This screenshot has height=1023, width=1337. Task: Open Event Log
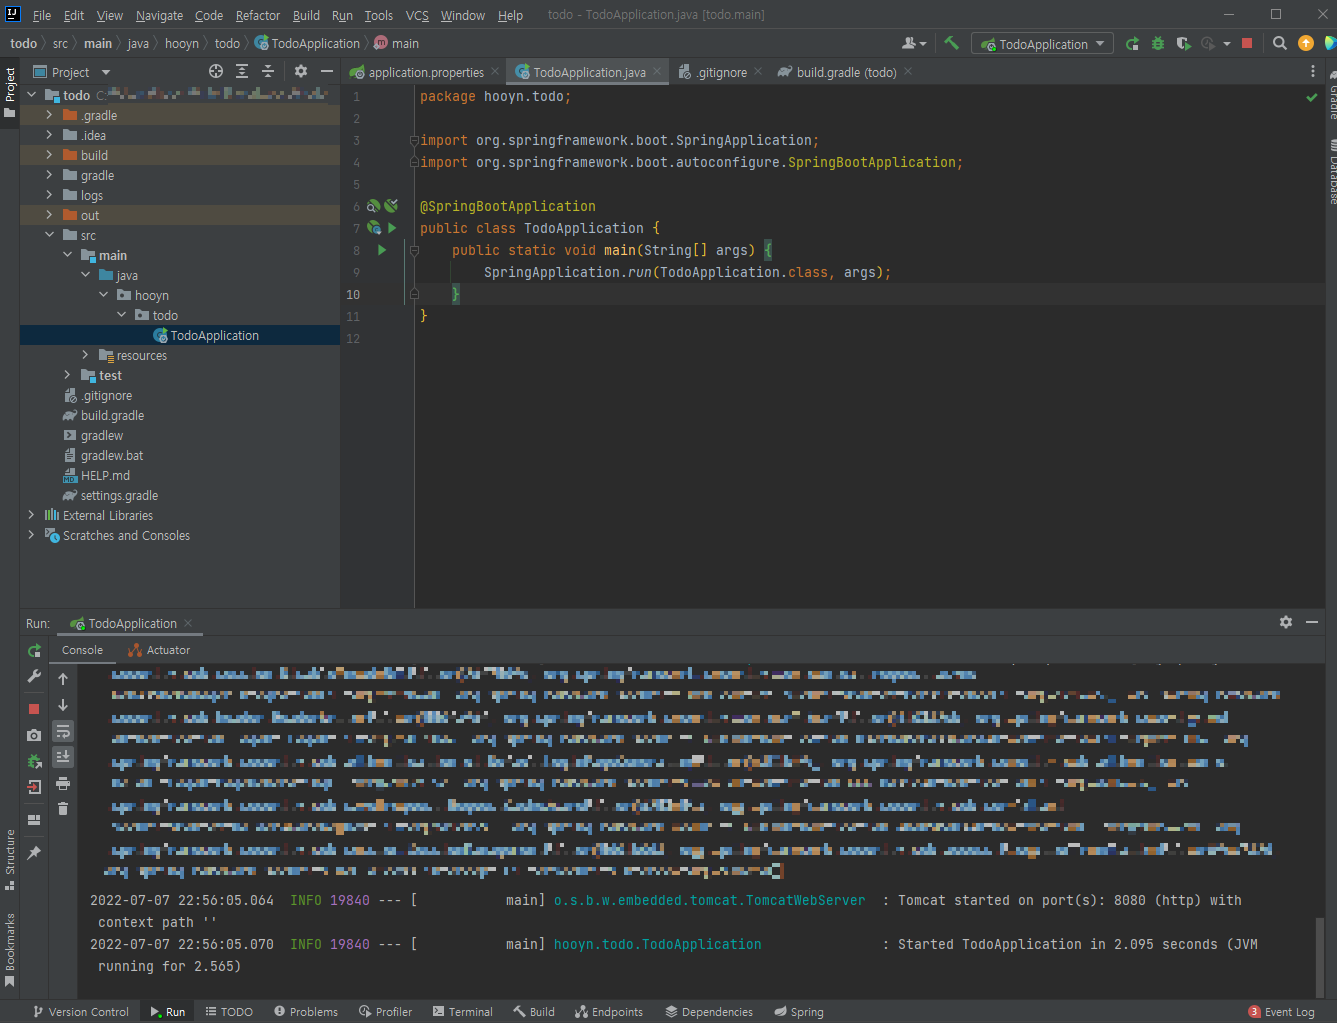(x=1282, y=1012)
